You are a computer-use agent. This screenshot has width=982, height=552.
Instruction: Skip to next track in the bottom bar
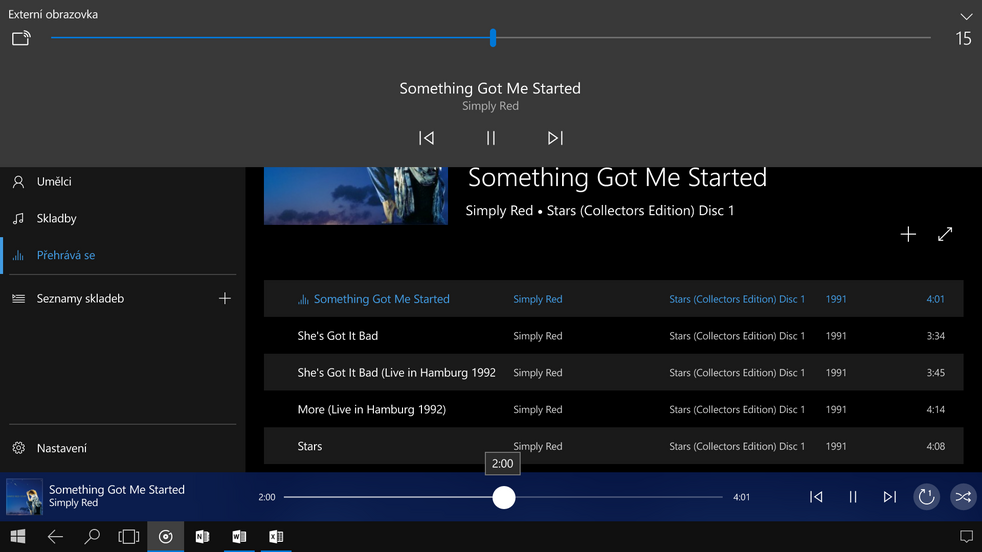pos(889,497)
